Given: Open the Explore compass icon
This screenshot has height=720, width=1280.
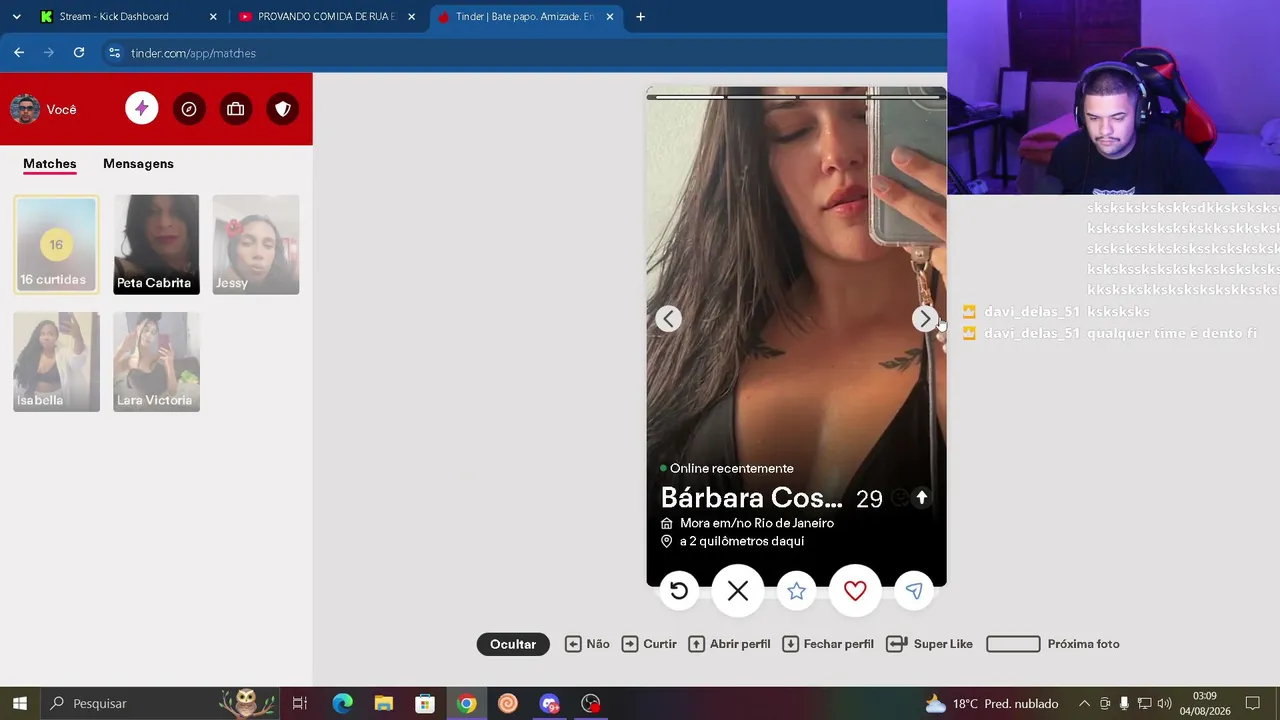Looking at the screenshot, I should click(189, 109).
